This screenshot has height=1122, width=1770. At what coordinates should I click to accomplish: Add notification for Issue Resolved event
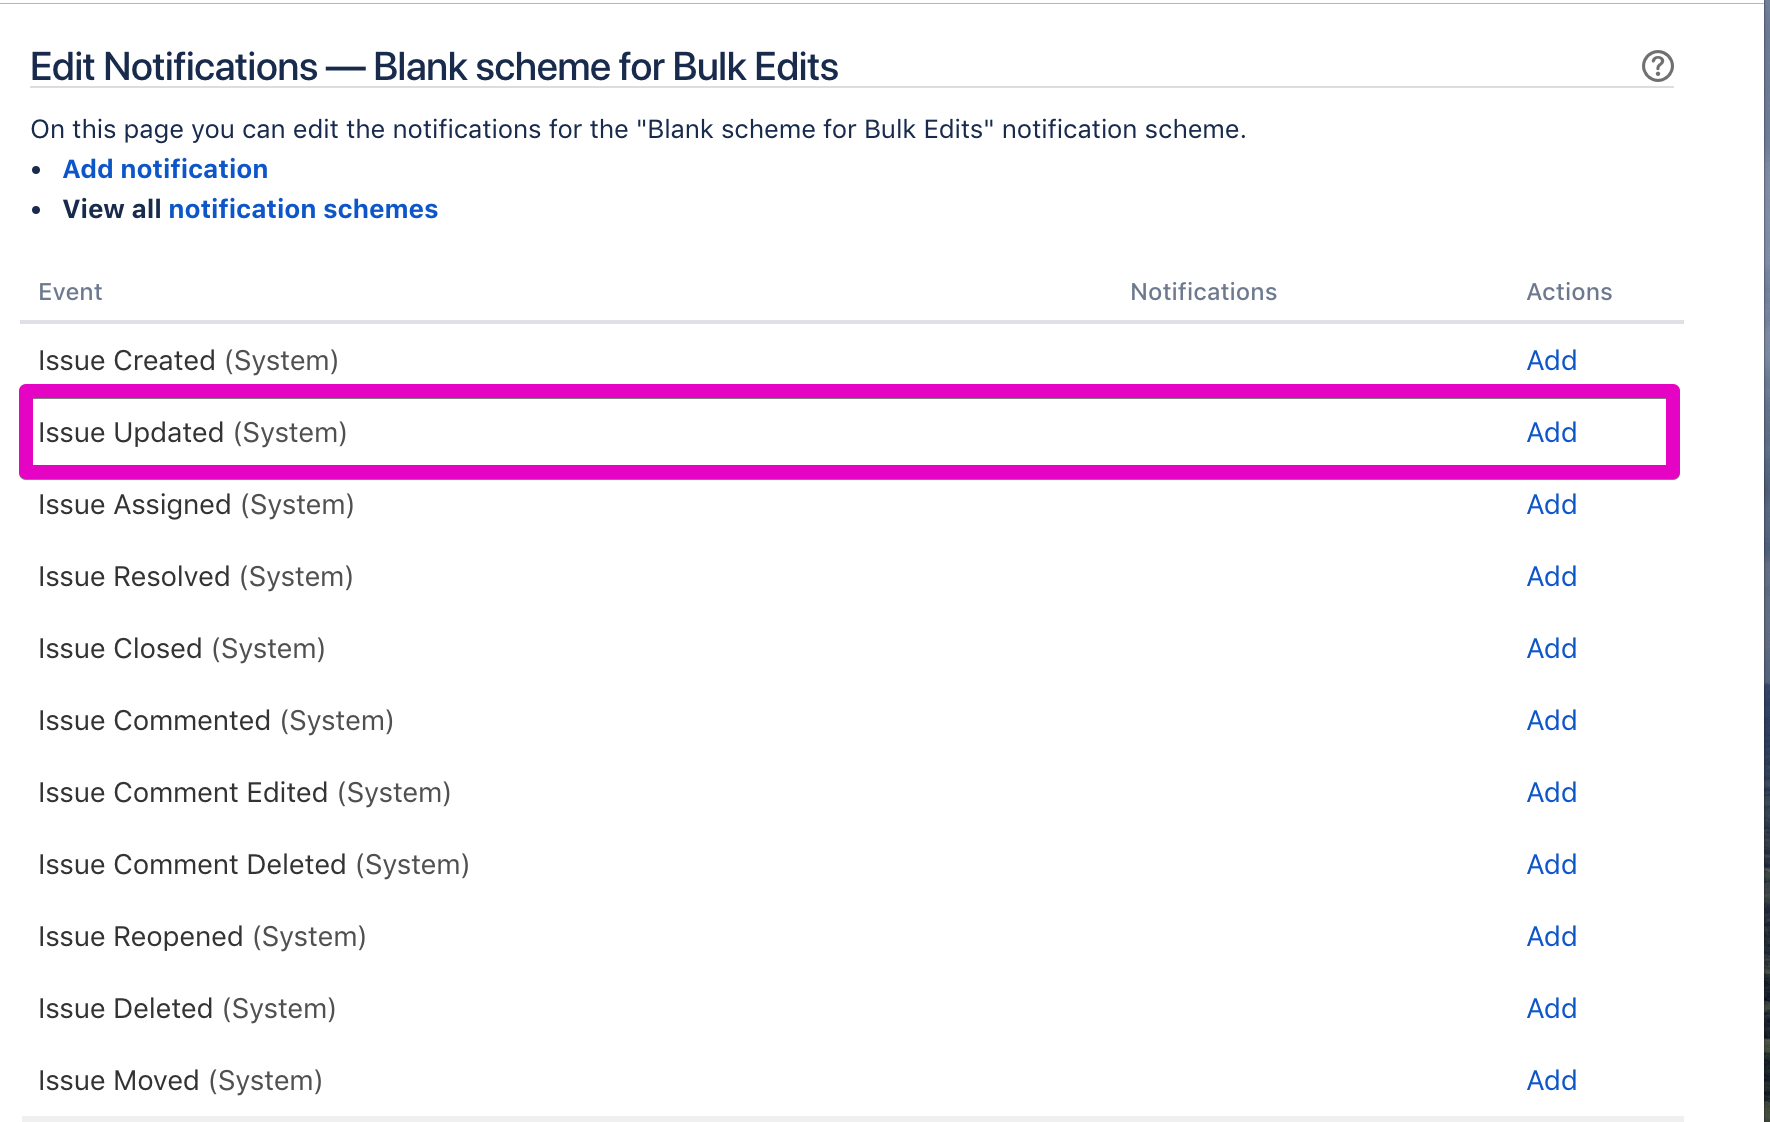click(x=1551, y=577)
